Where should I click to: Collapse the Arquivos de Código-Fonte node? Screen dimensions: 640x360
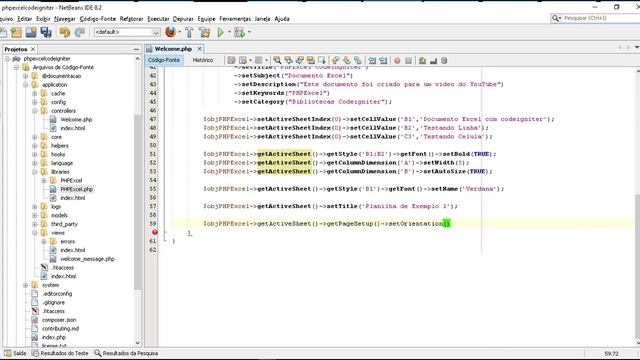pyautogui.click(x=16, y=67)
